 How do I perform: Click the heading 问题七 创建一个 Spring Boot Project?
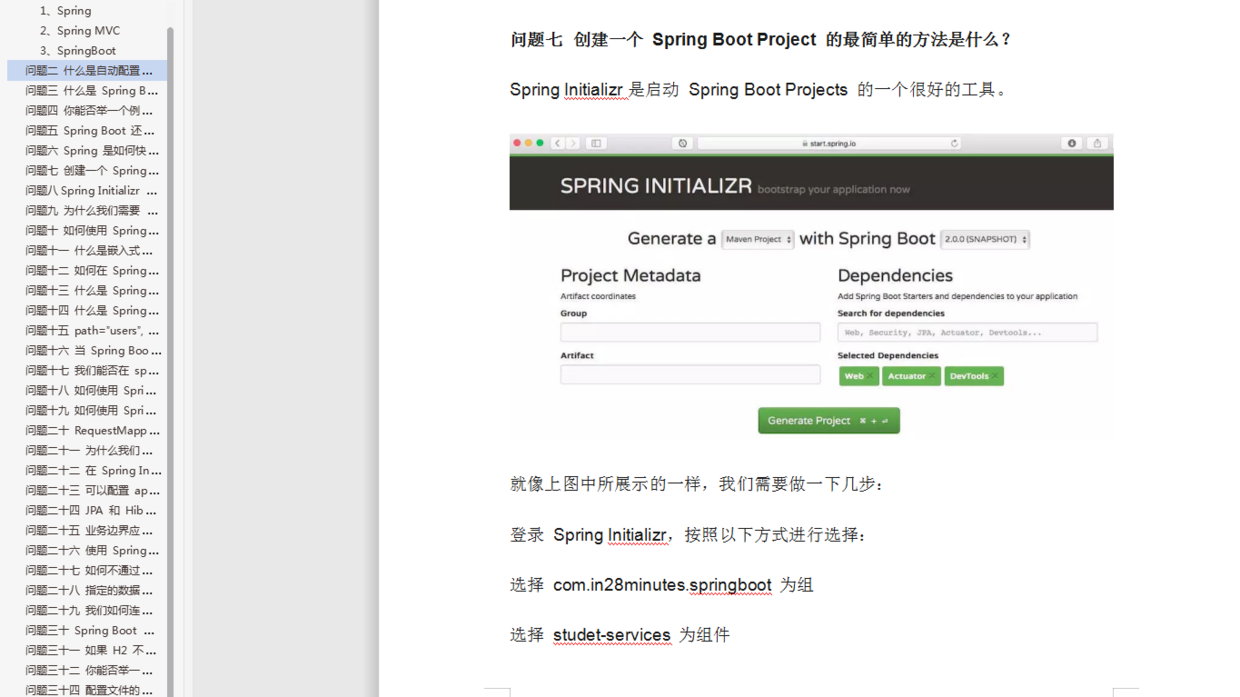(x=761, y=39)
